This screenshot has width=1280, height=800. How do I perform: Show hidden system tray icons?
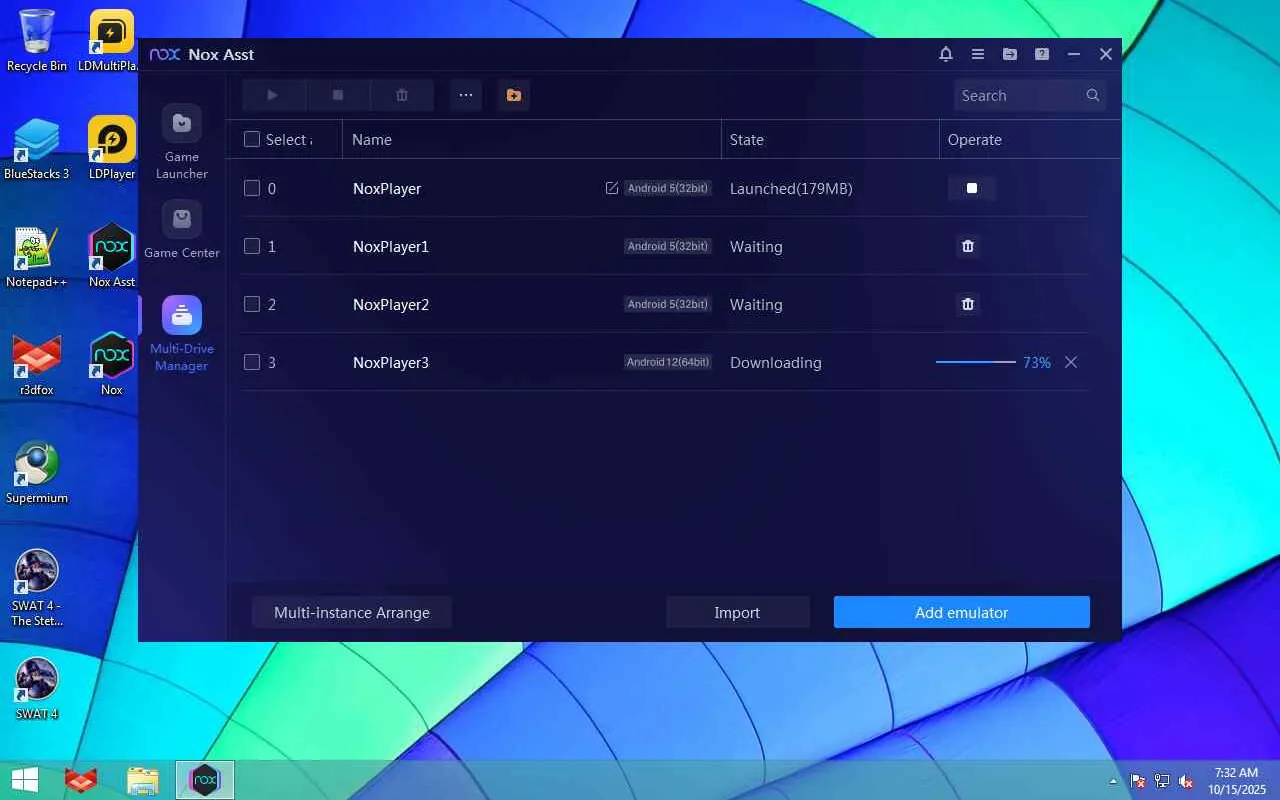pos(1113,781)
